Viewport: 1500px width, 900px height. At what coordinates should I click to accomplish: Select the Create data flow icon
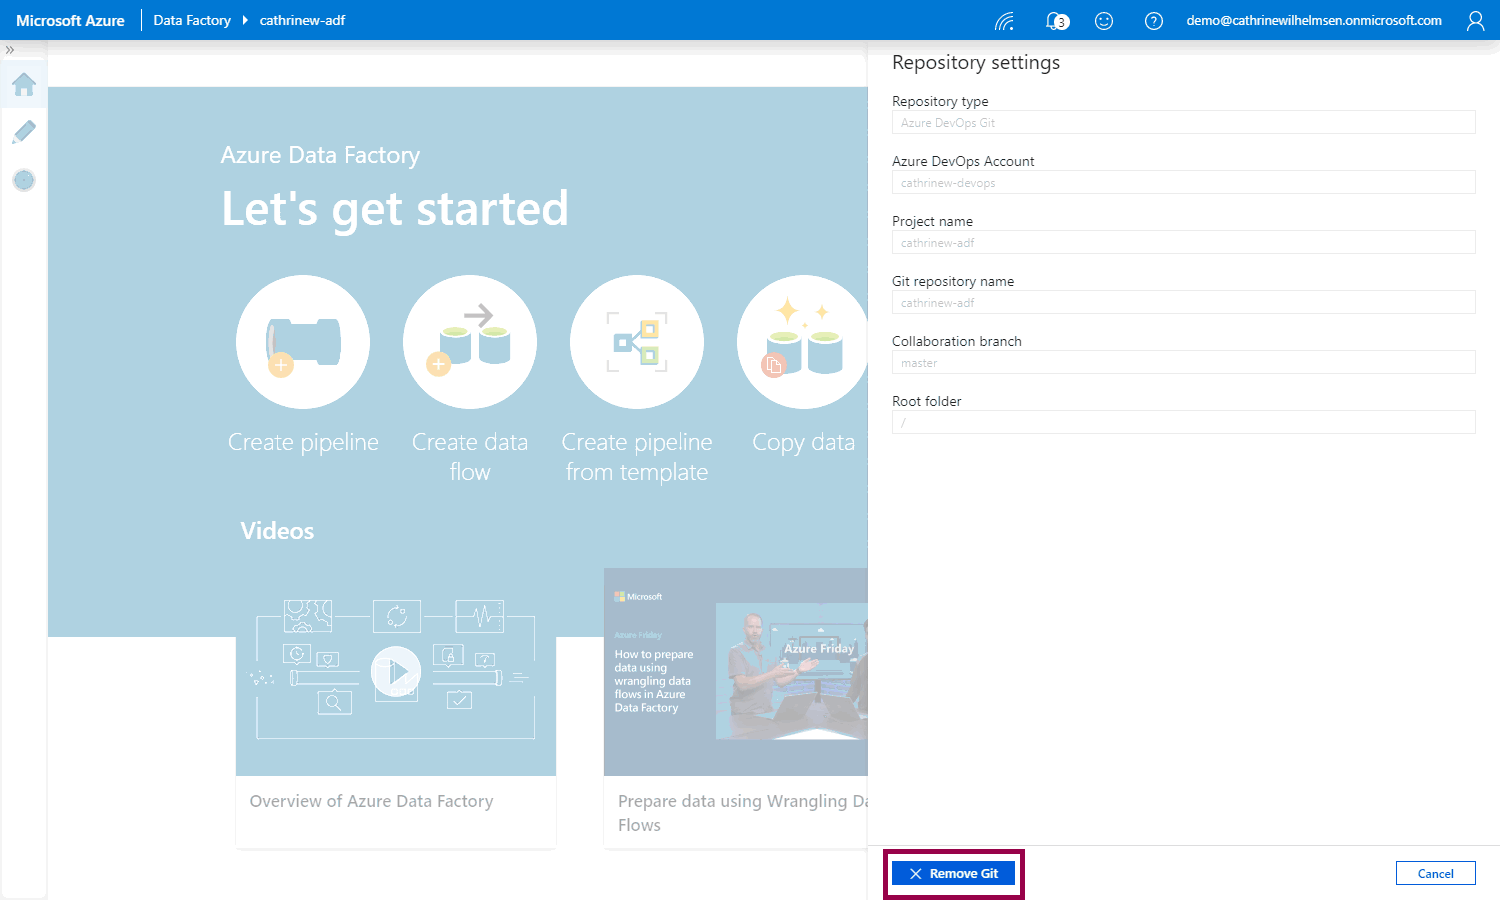[470, 342]
